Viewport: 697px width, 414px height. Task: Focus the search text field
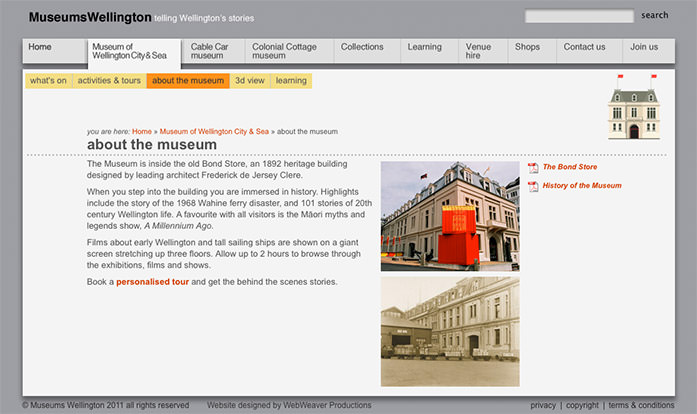coord(579,16)
